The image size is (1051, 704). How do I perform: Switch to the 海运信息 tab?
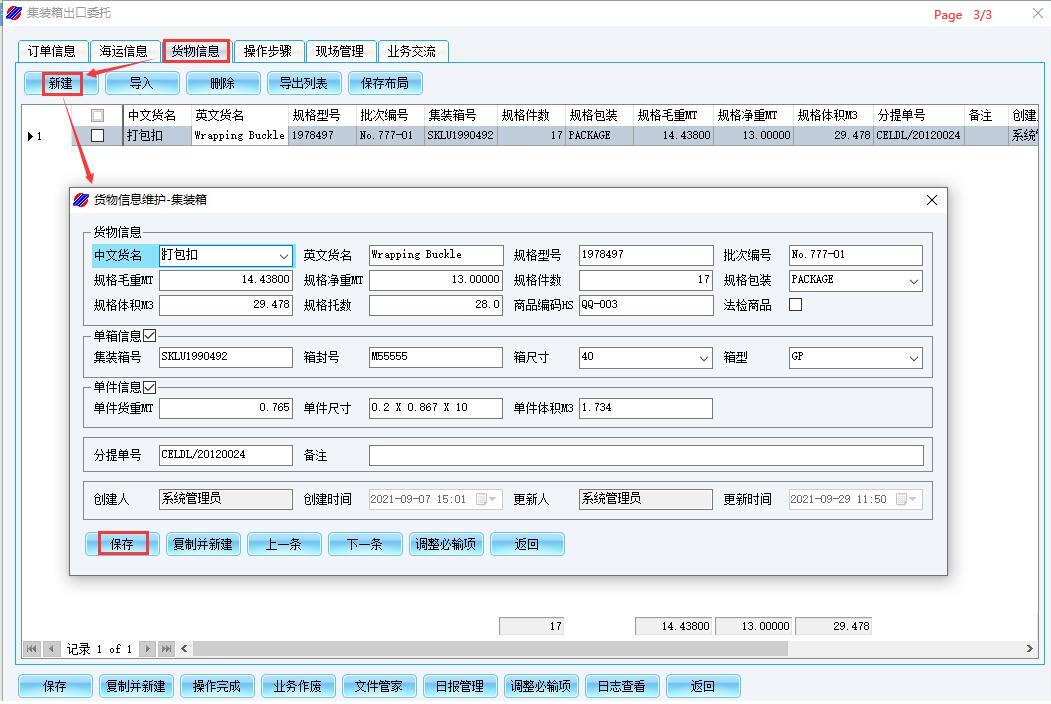pos(124,51)
